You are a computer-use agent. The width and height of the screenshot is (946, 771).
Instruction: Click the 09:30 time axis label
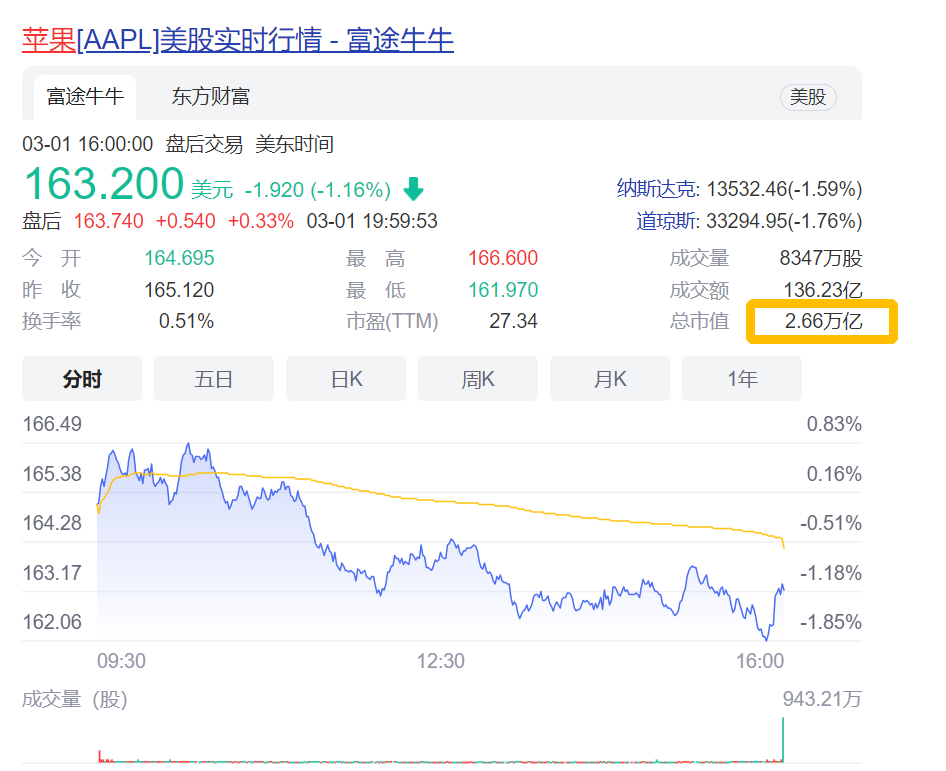(x=121, y=661)
